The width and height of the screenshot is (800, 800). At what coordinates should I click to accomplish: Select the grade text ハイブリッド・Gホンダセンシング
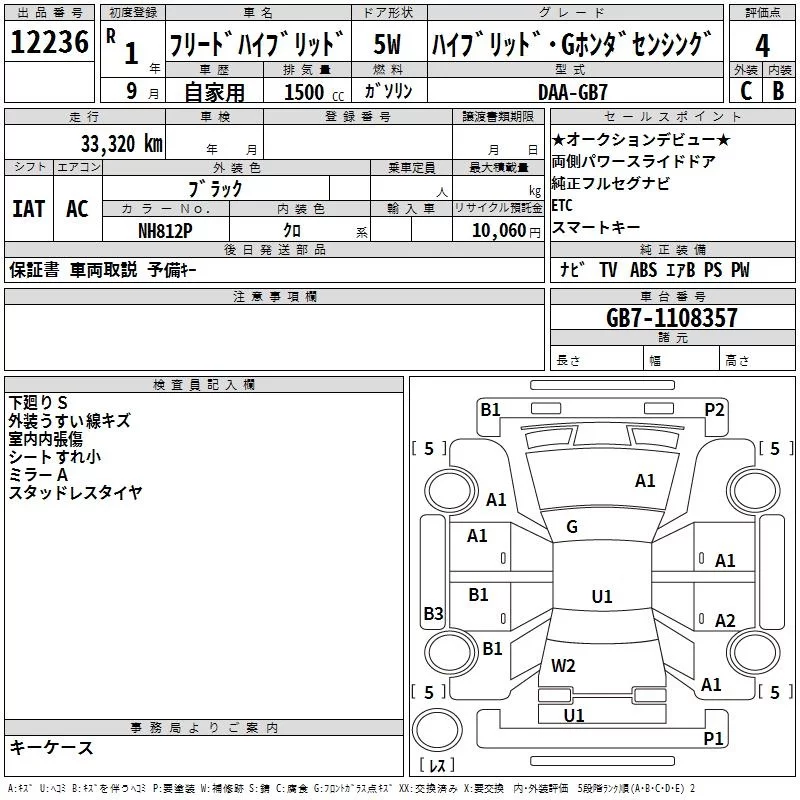coord(571,44)
